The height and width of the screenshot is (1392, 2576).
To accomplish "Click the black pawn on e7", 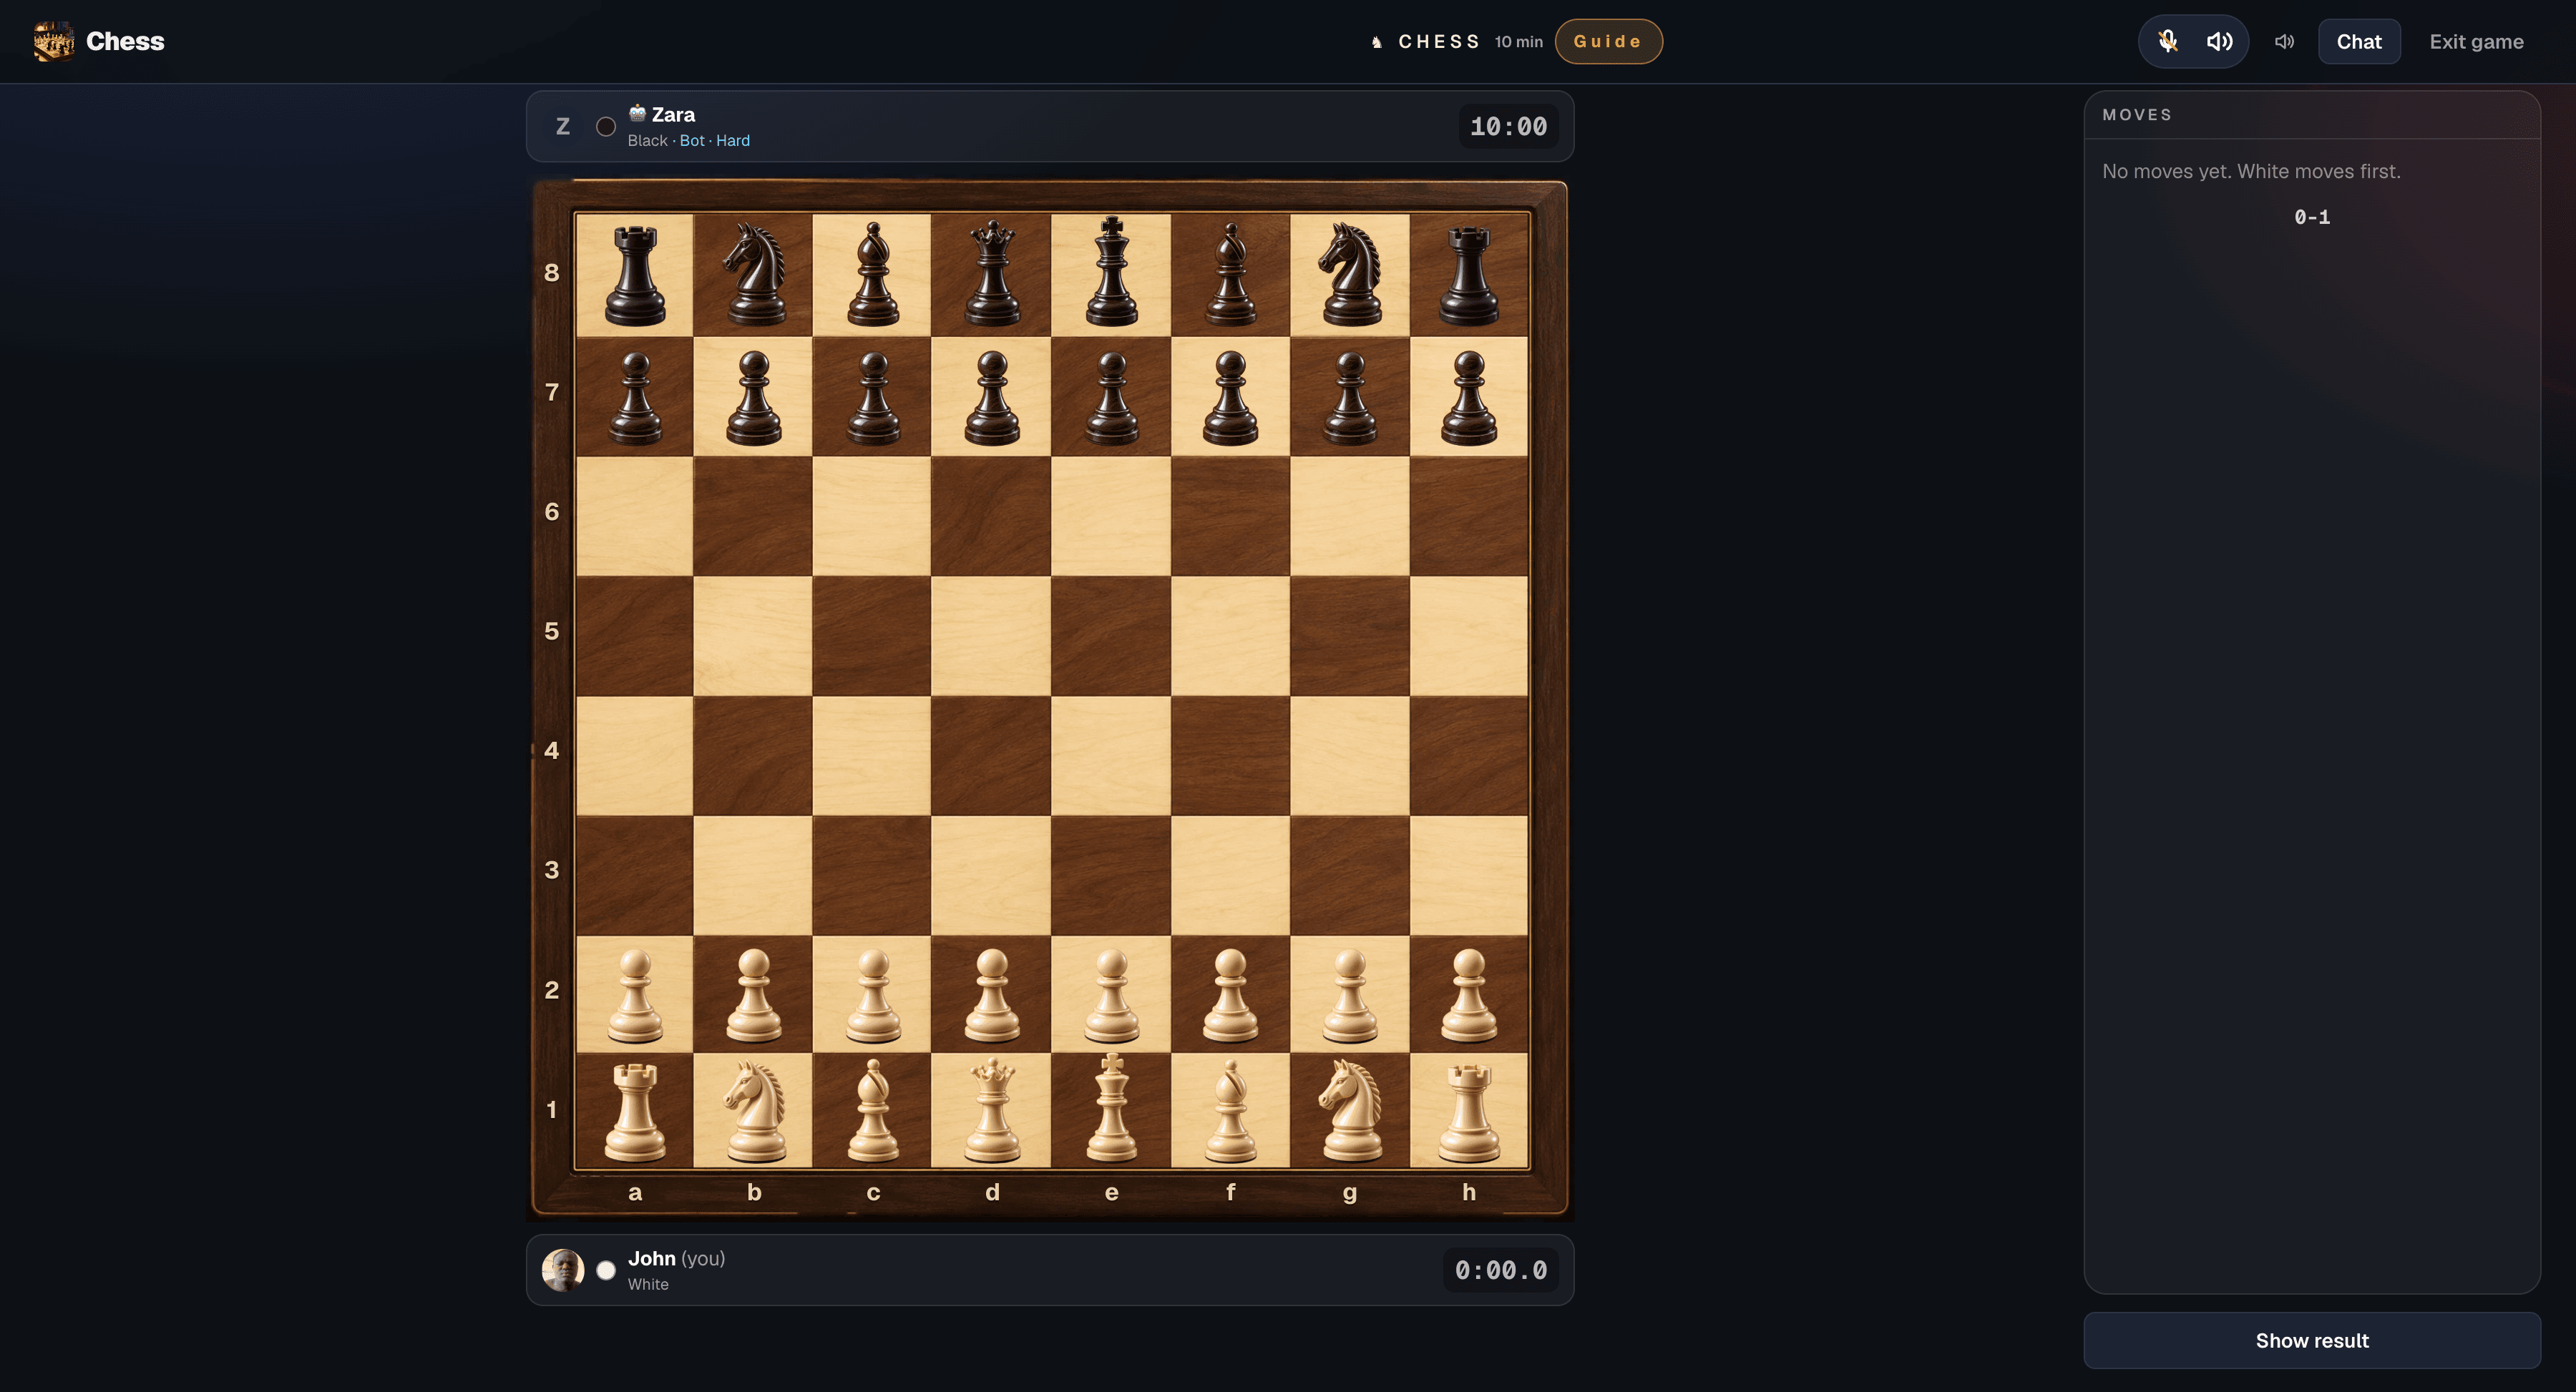I will pyautogui.click(x=1111, y=397).
